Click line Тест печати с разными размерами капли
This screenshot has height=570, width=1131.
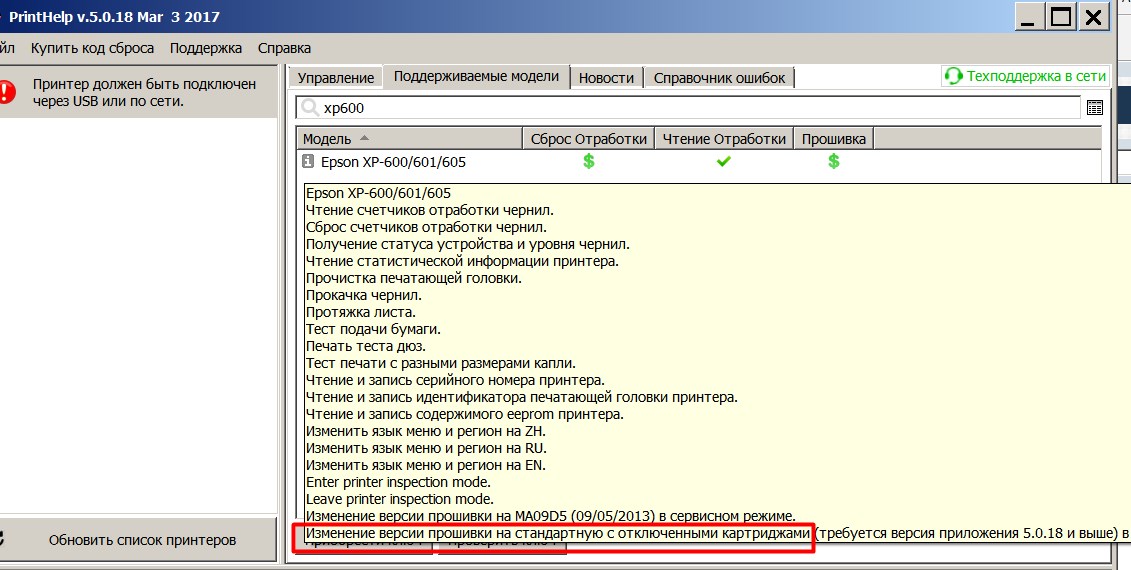click(441, 363)
